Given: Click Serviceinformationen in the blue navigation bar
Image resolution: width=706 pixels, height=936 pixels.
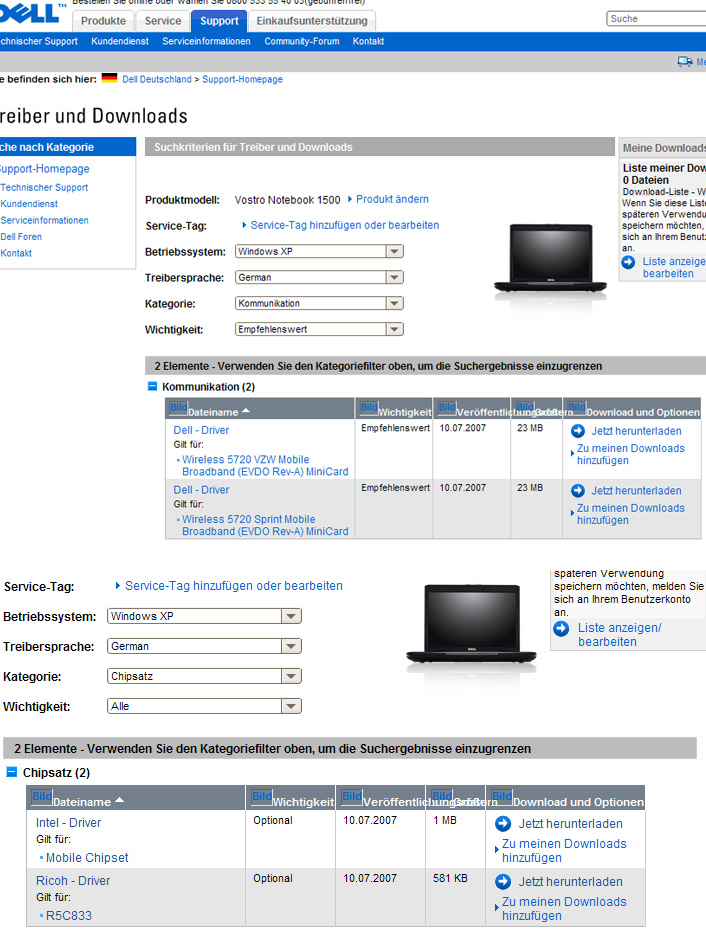Looking at the screenshot, I should coord(206,41).
